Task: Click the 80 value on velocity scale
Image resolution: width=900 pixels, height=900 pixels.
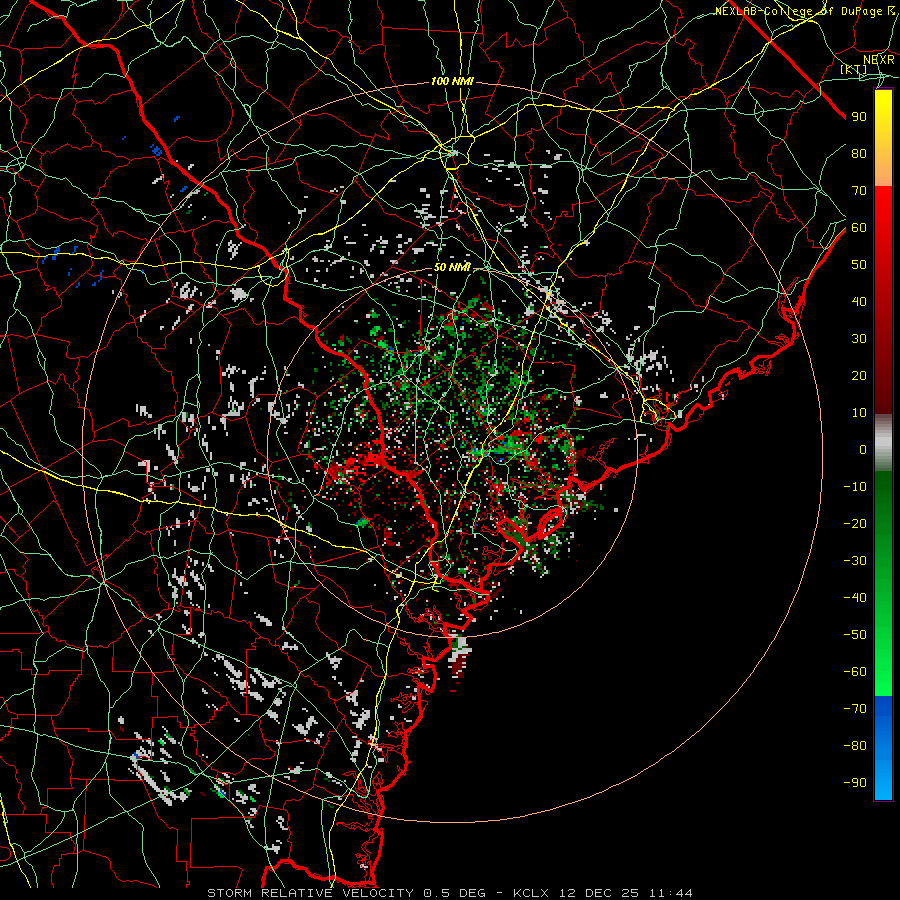Action: 859,153
